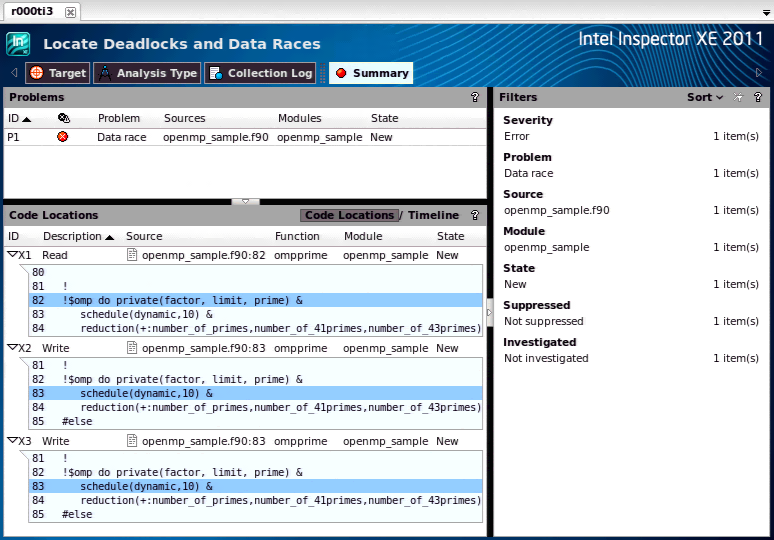Click the file icon of the X1 source

132,255
